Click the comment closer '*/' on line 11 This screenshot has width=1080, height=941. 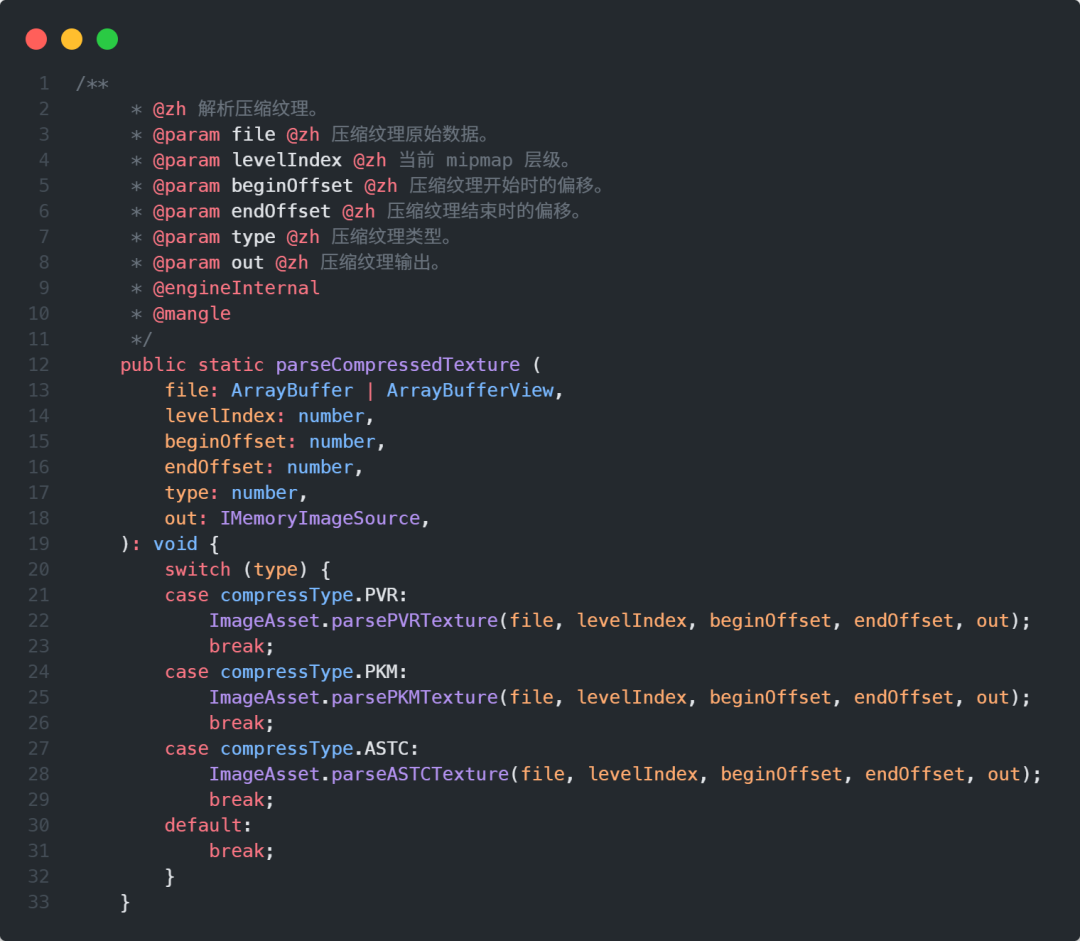pyautogui.click(x=141, y=339)
